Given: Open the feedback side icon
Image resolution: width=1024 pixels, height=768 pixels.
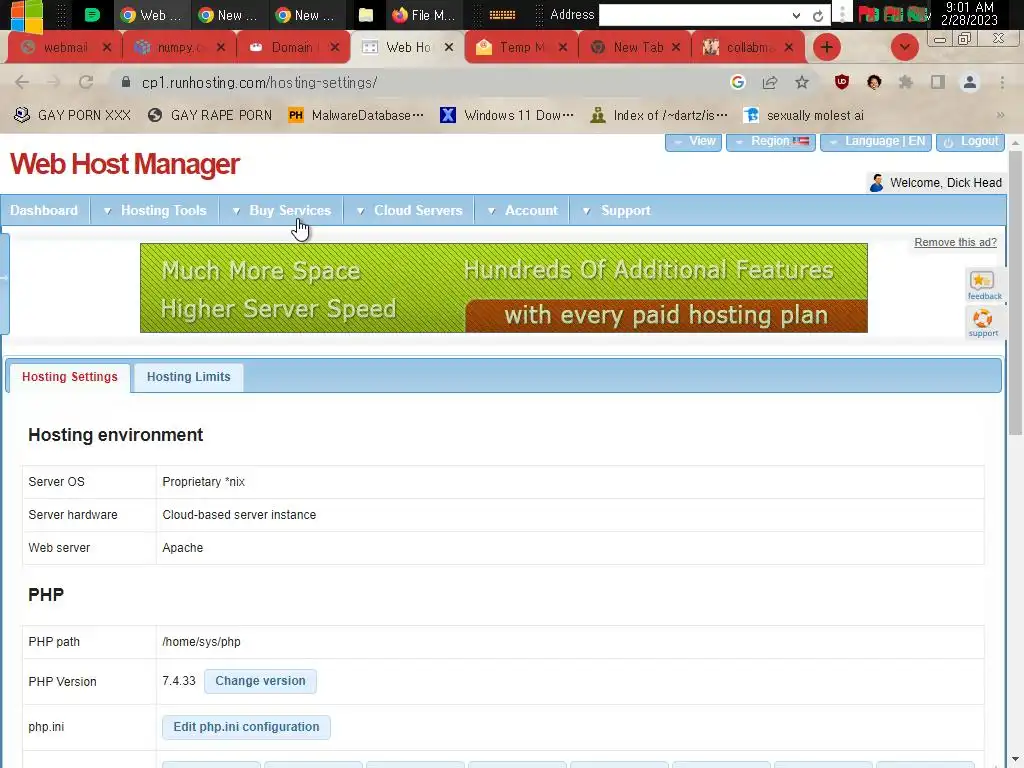Looking at the screenshot, I should [x=984, y=285].
